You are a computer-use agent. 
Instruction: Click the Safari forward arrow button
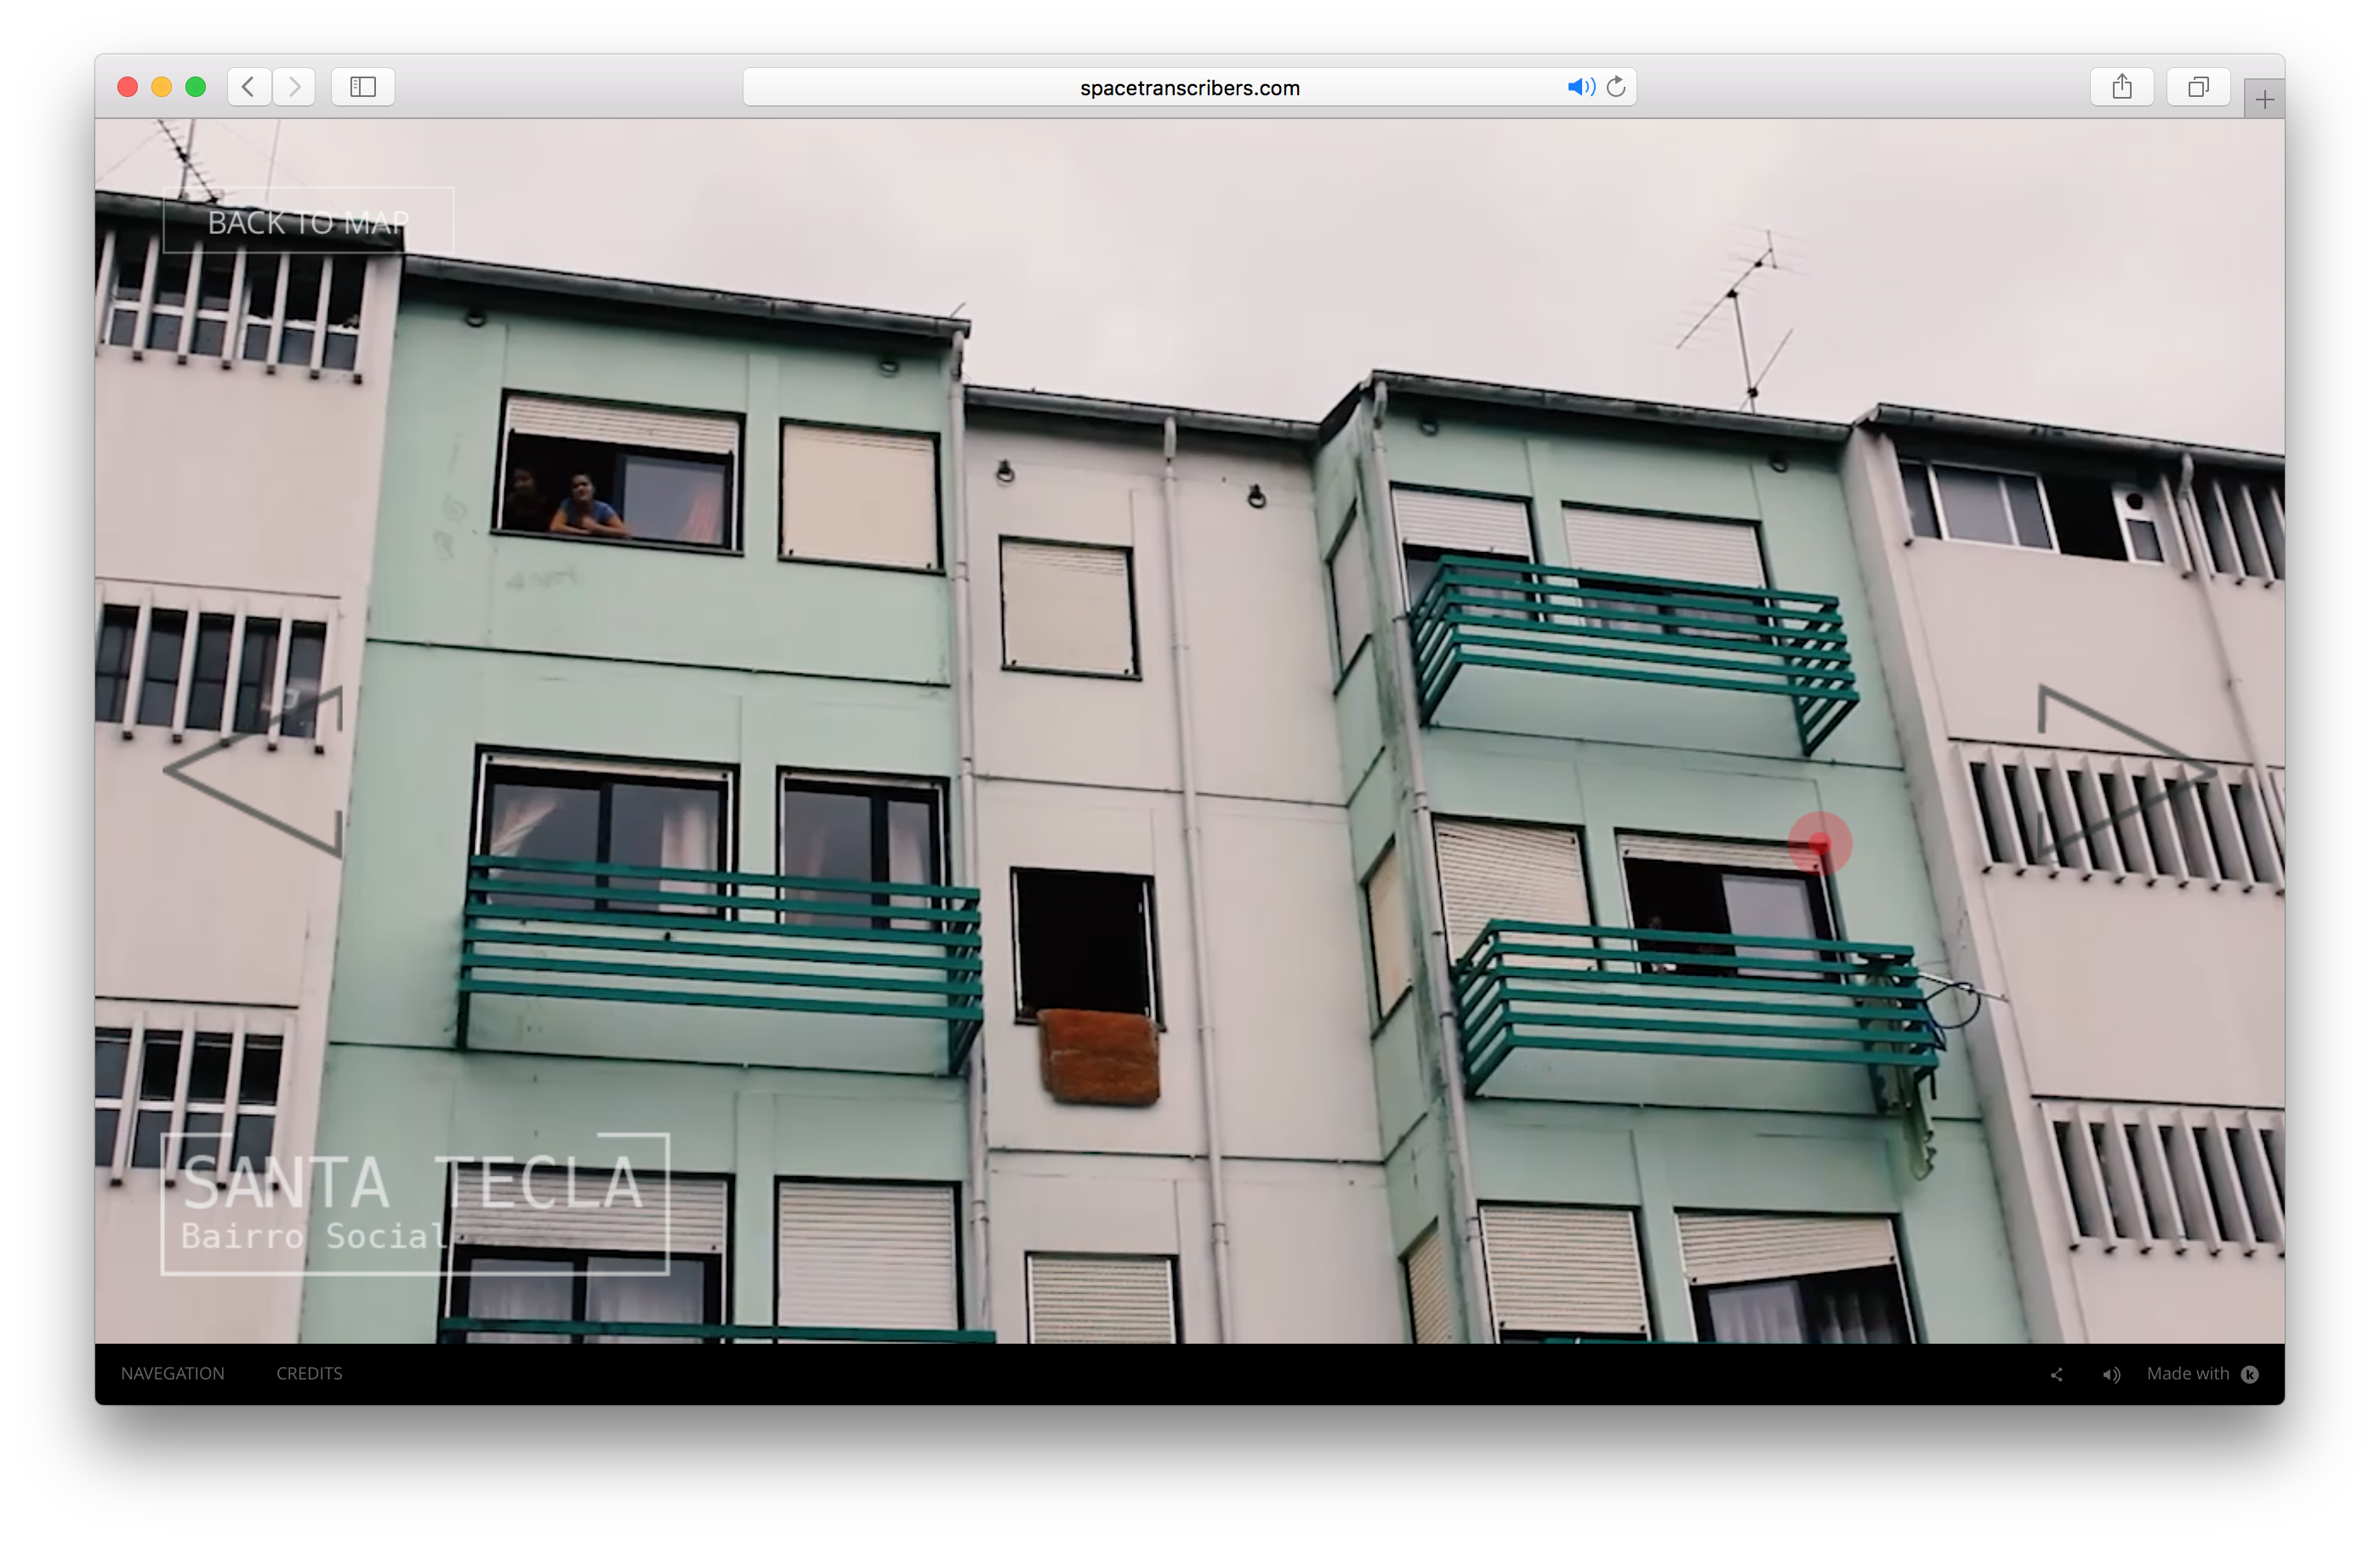[294, 87]
